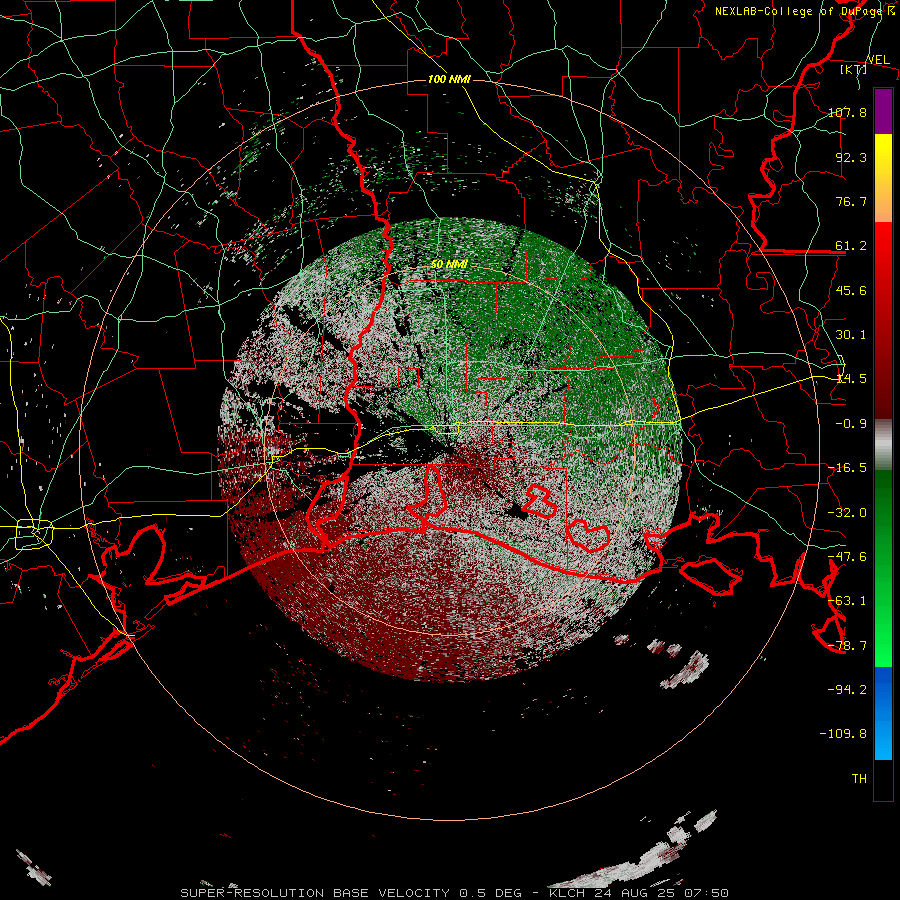Click the VEL legend heading
The width and height of the screenshot is (900, 900).
[878, 59]
